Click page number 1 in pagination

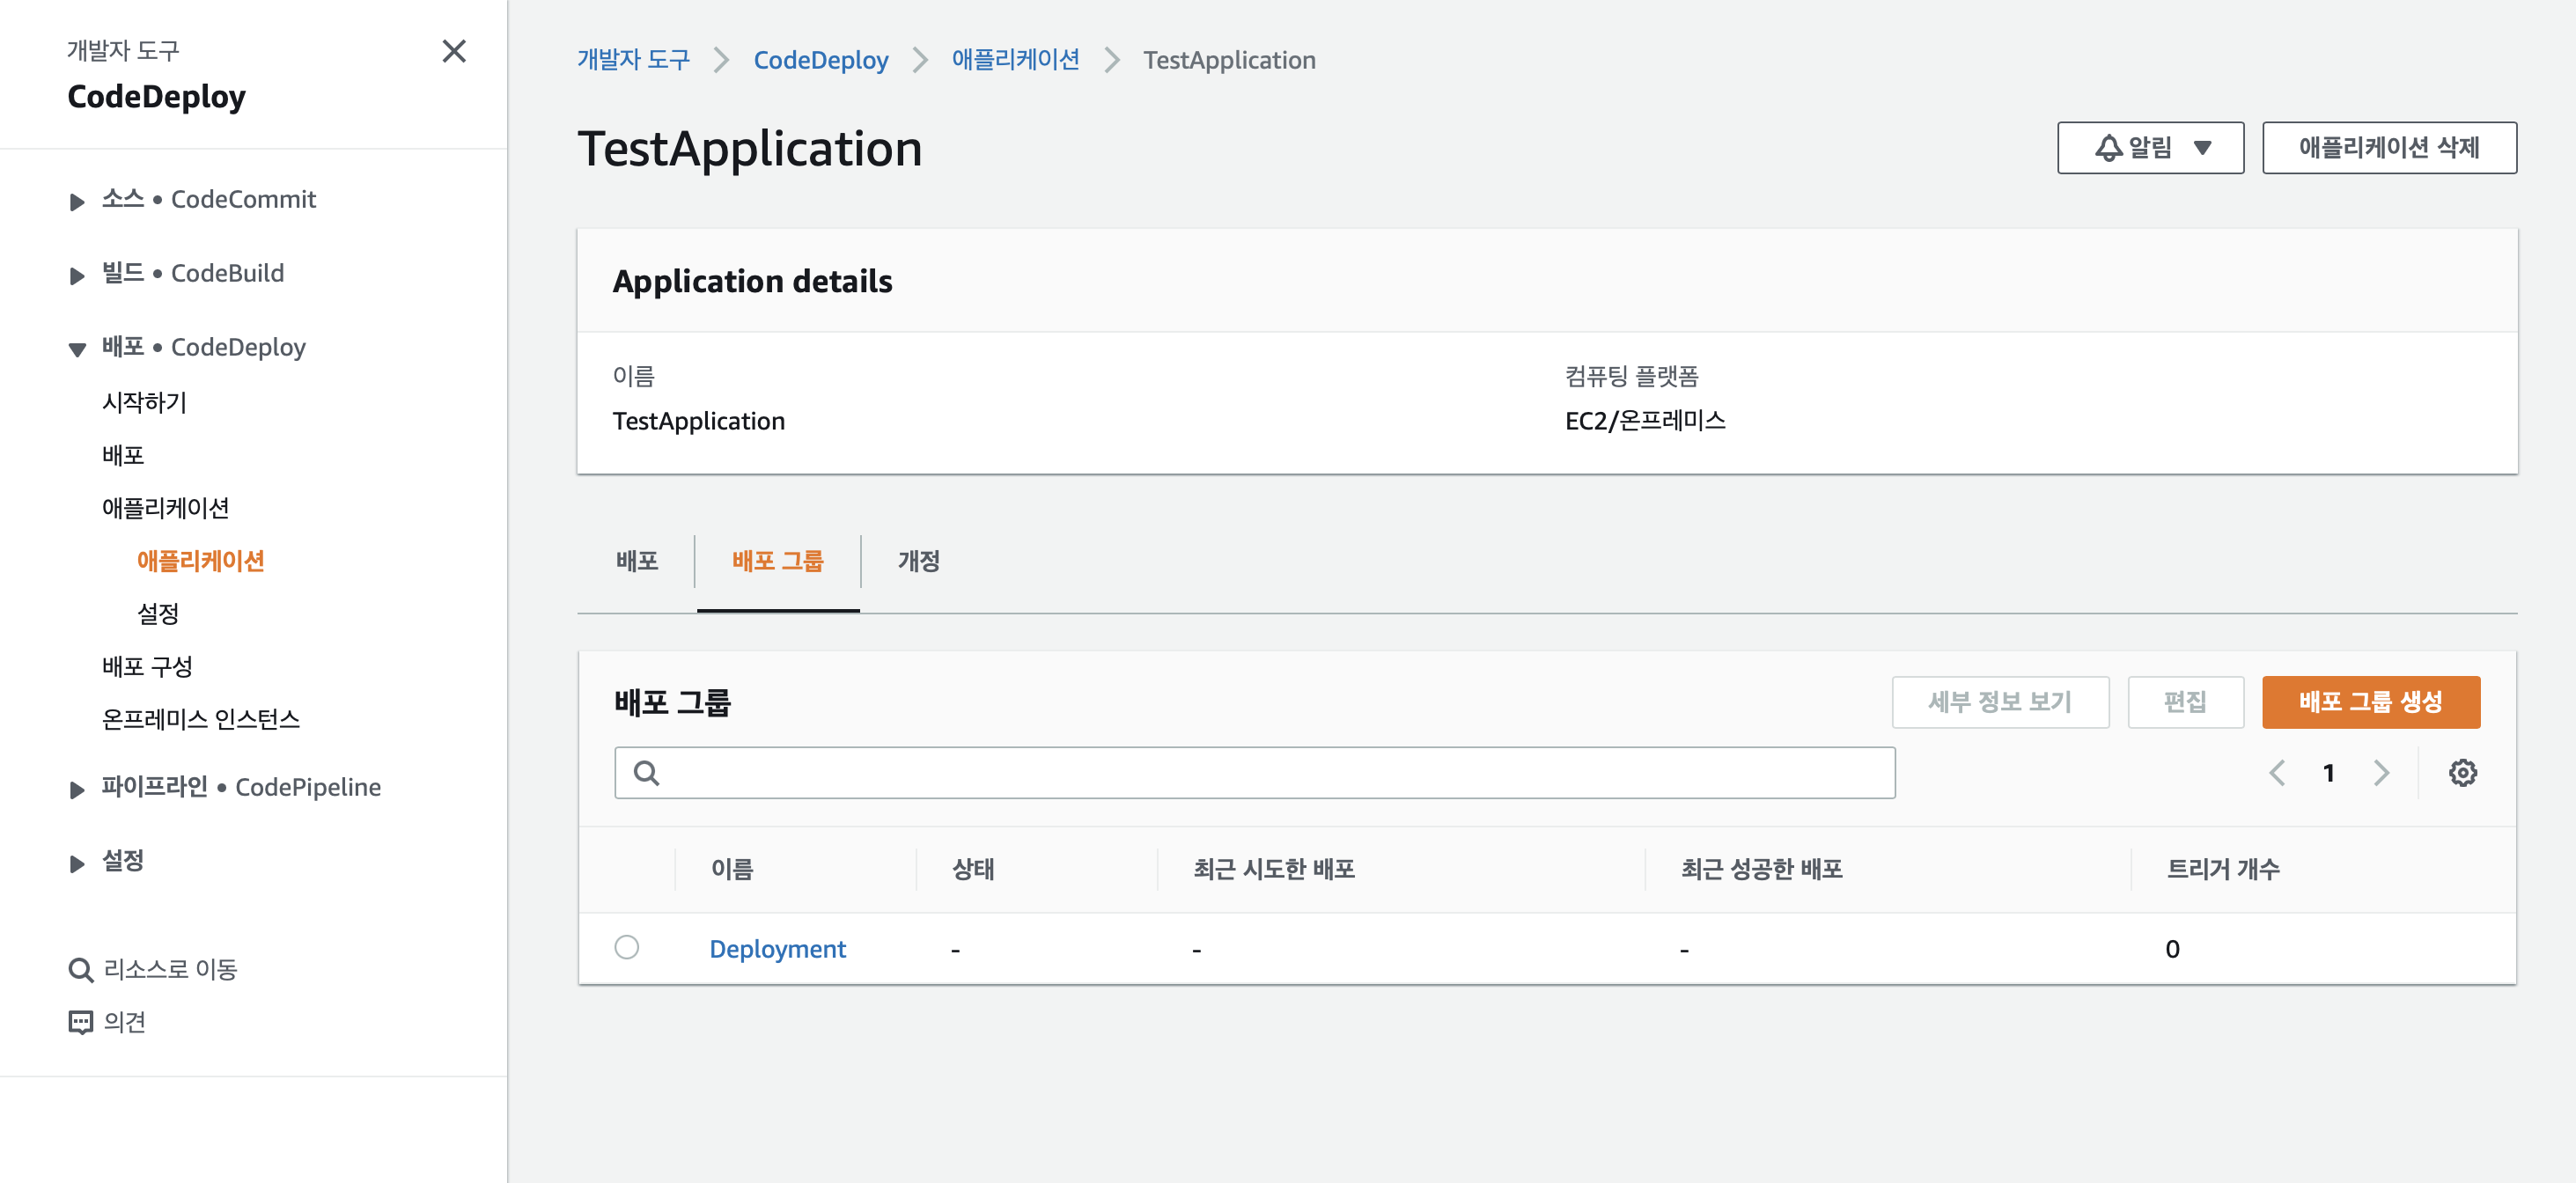tap(2329, 773)
